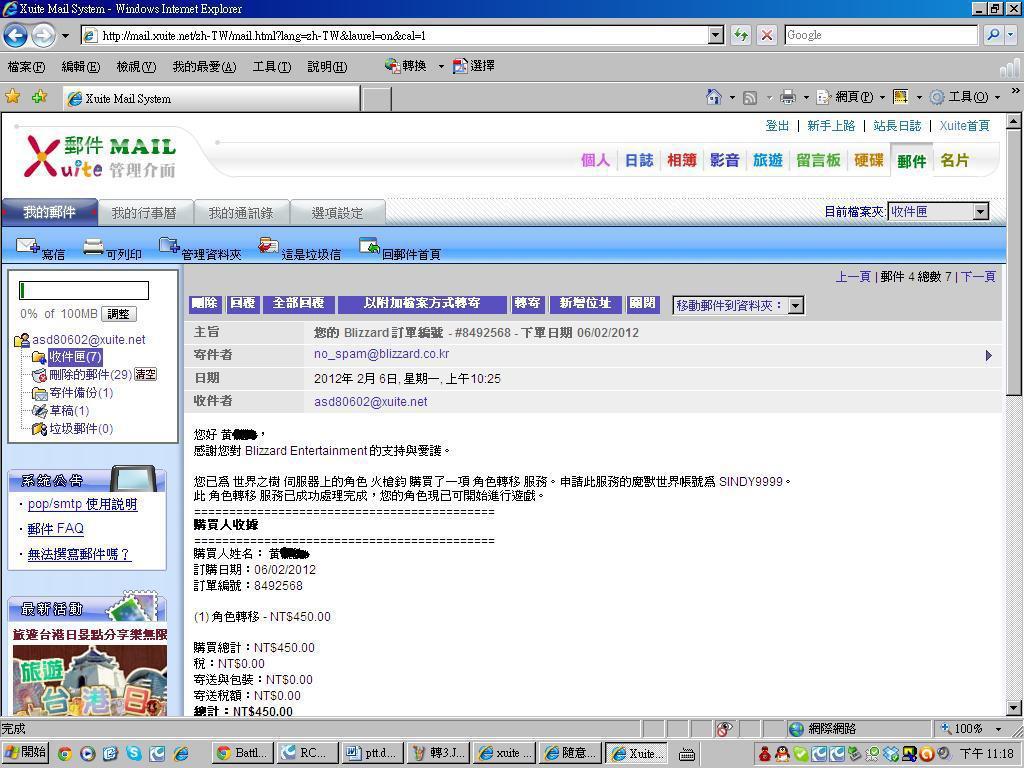This screenshot has width=1024, height=768.
Task: Switch to 選項設定 tab
Action: pyautogui.click(x=337, y=213)
